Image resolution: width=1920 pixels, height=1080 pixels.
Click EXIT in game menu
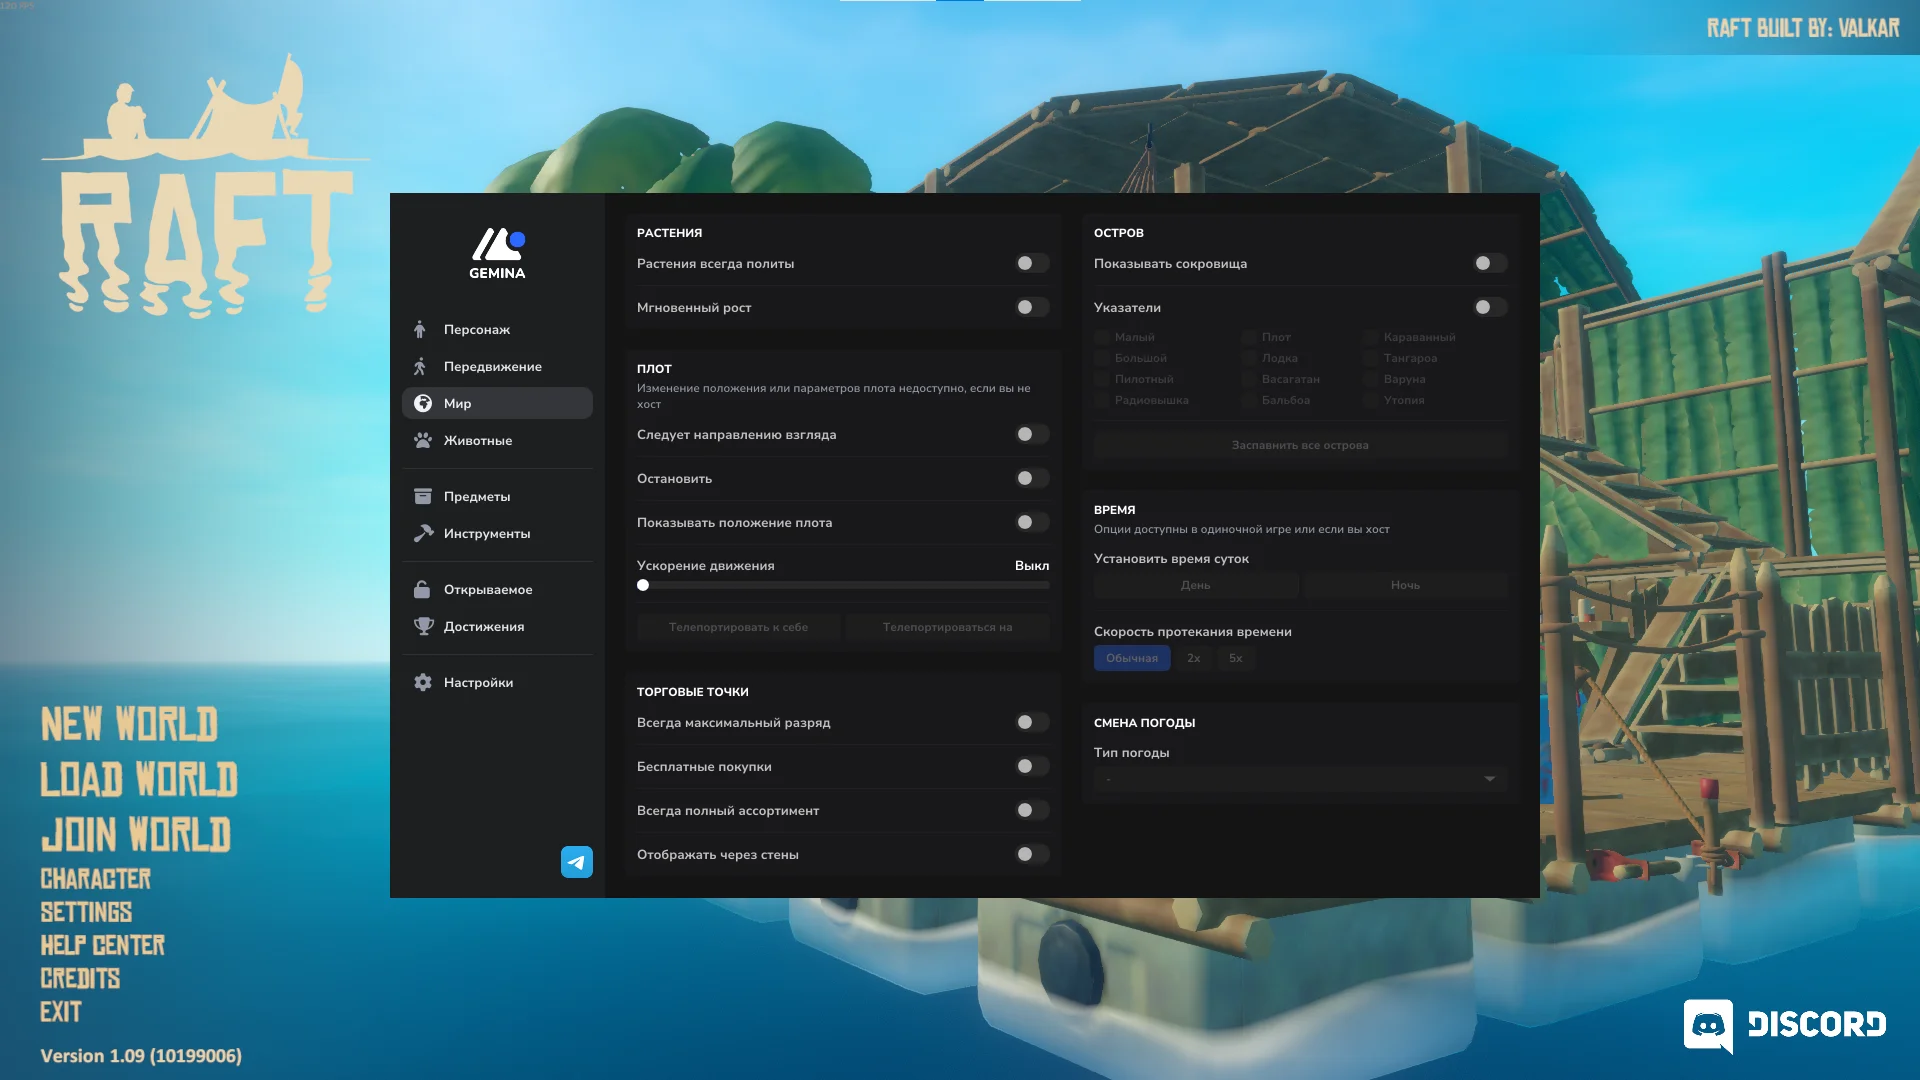[x=61, y=1012]
